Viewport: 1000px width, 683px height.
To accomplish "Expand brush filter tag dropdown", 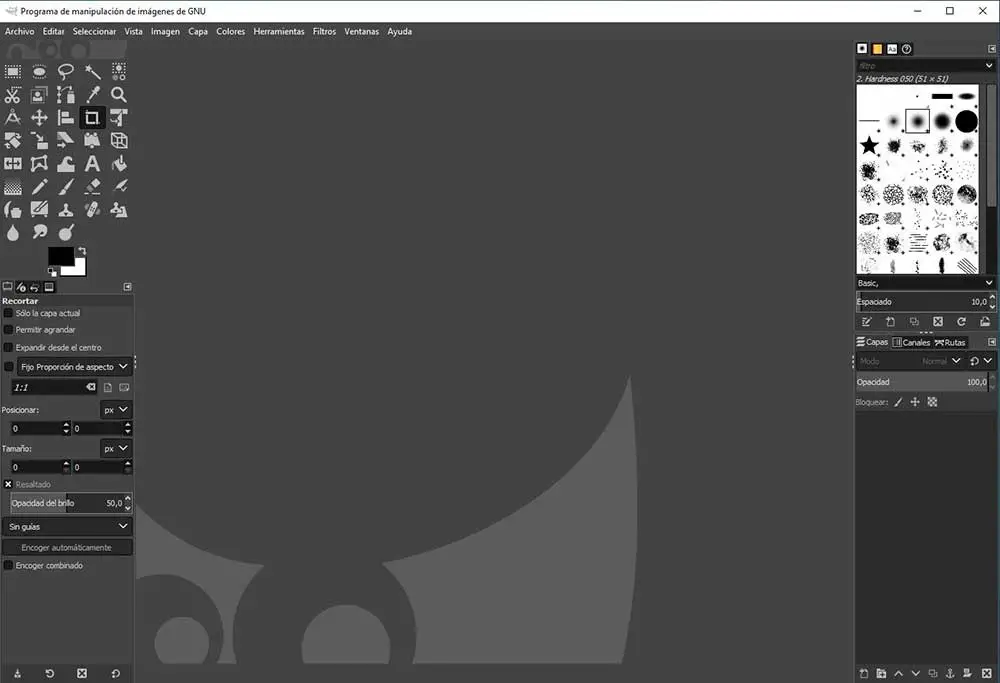I will (x=989, y=66).
